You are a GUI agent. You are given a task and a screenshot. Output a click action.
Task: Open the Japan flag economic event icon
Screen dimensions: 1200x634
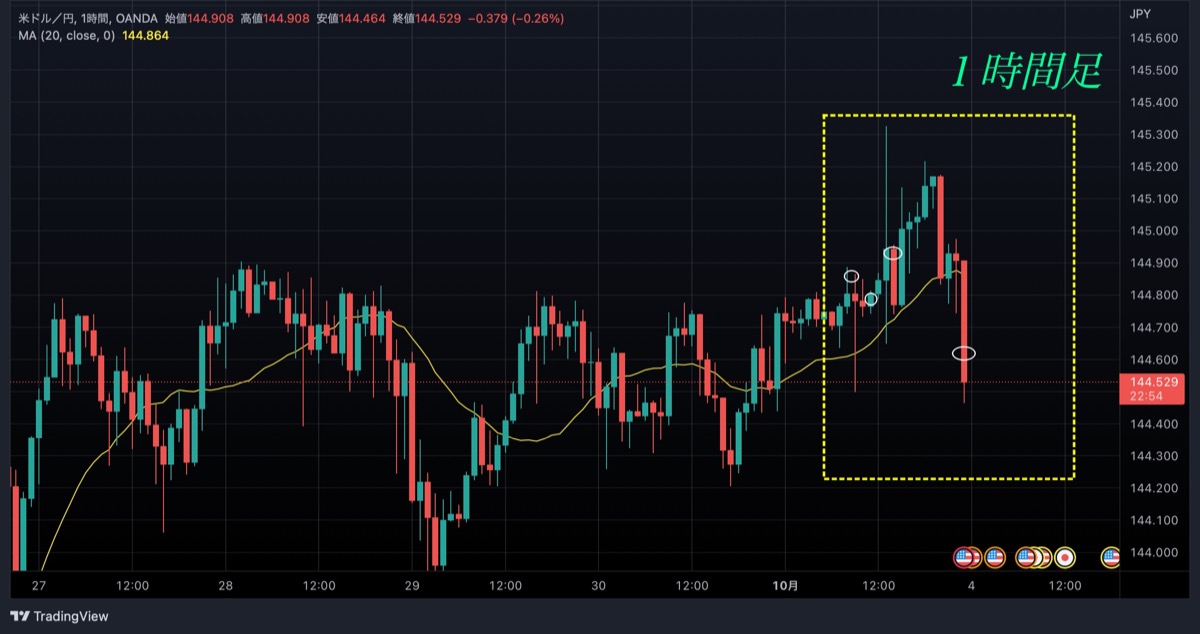pyautogui.click(x=1066, y=557)
